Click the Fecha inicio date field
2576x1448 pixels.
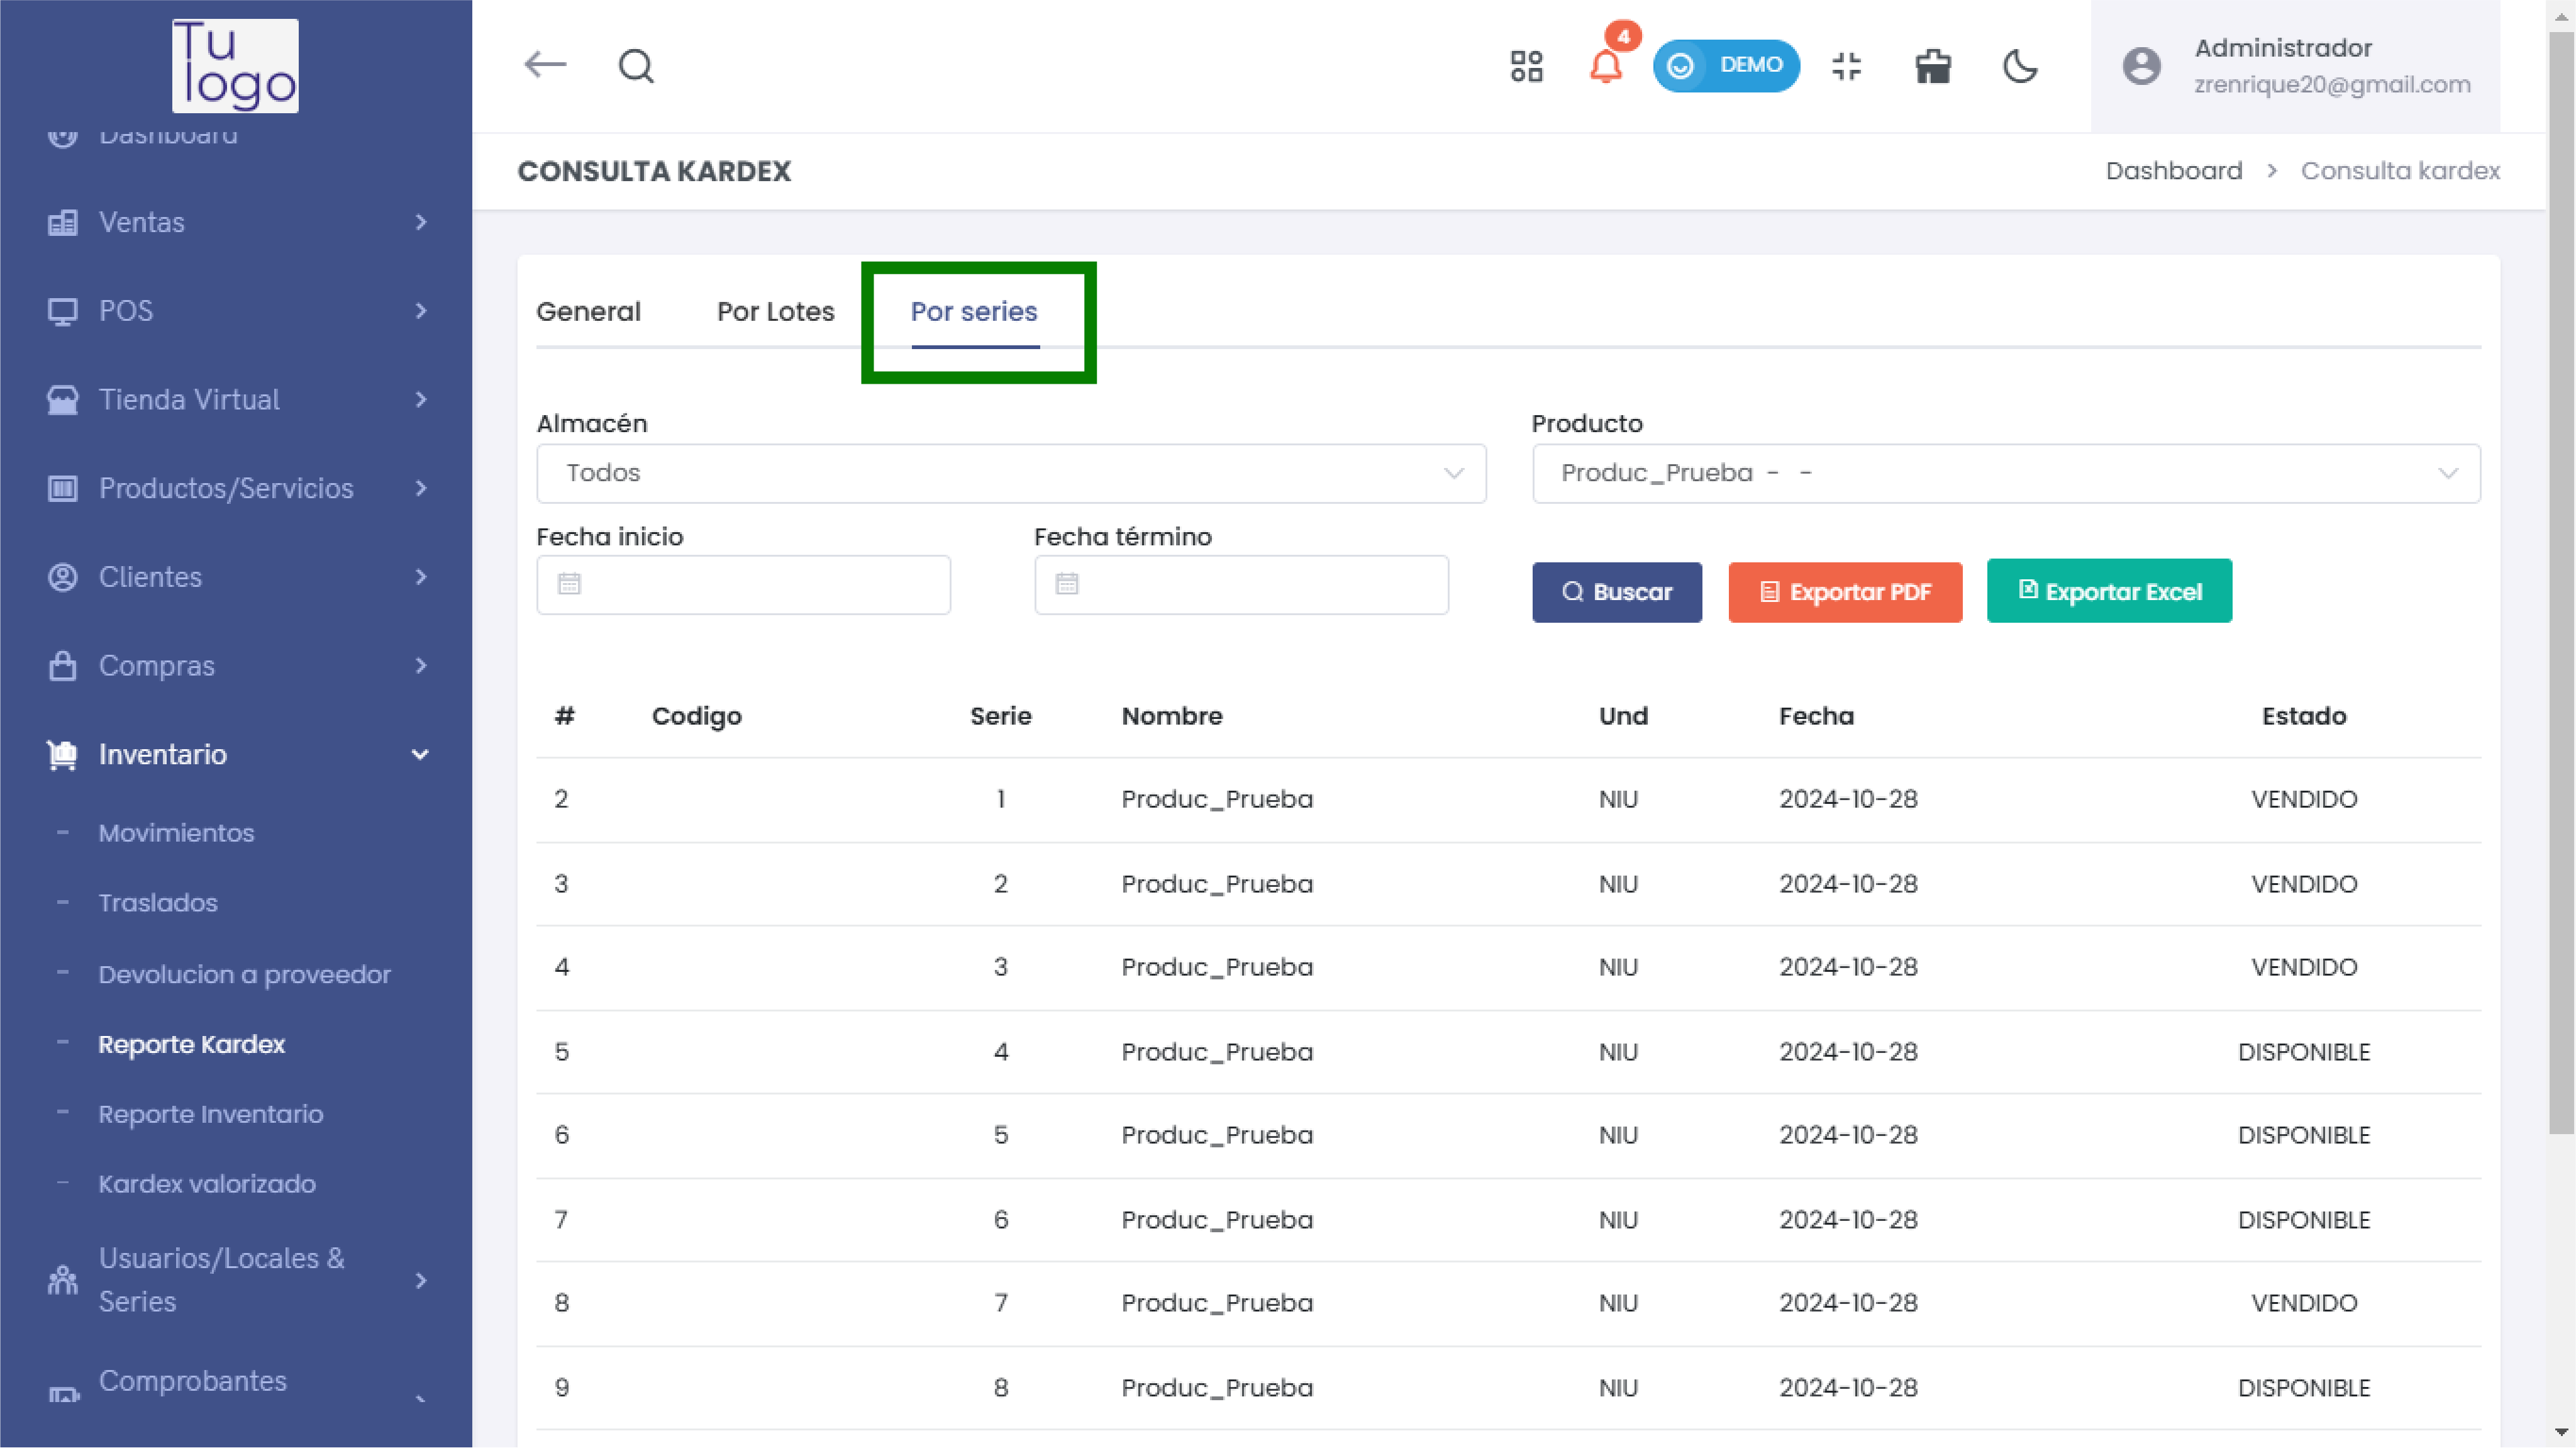[743, 584]
